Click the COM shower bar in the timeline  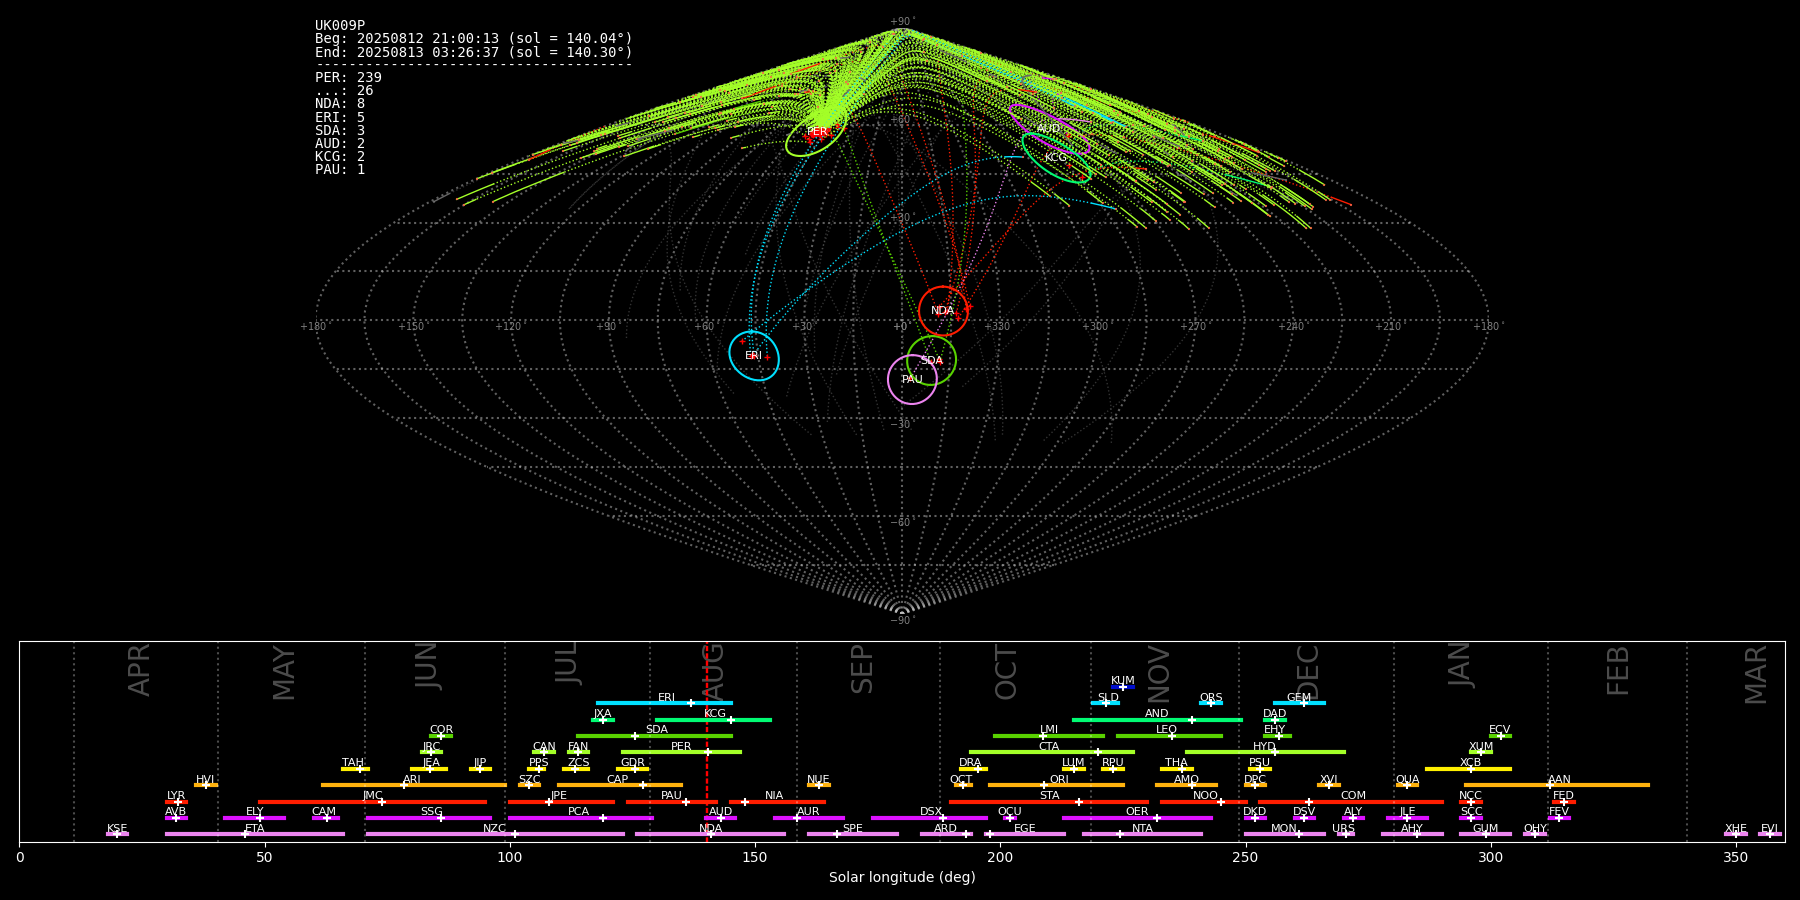click(1352, 802)
